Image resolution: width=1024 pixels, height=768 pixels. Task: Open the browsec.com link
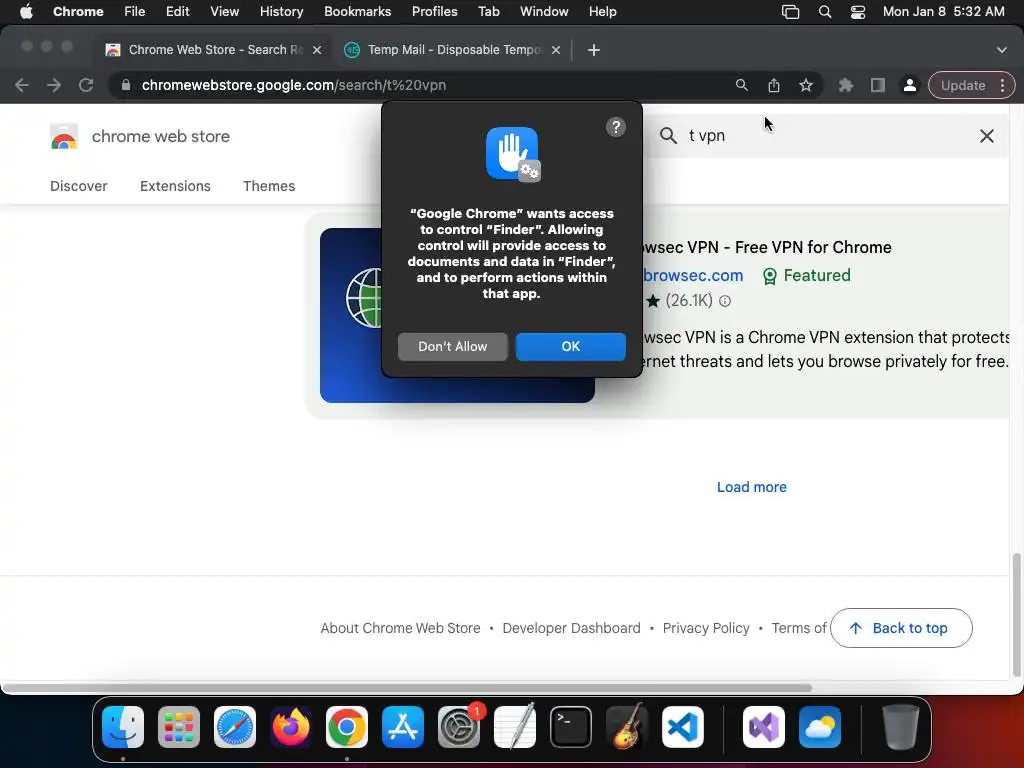(x=693, y=276)
